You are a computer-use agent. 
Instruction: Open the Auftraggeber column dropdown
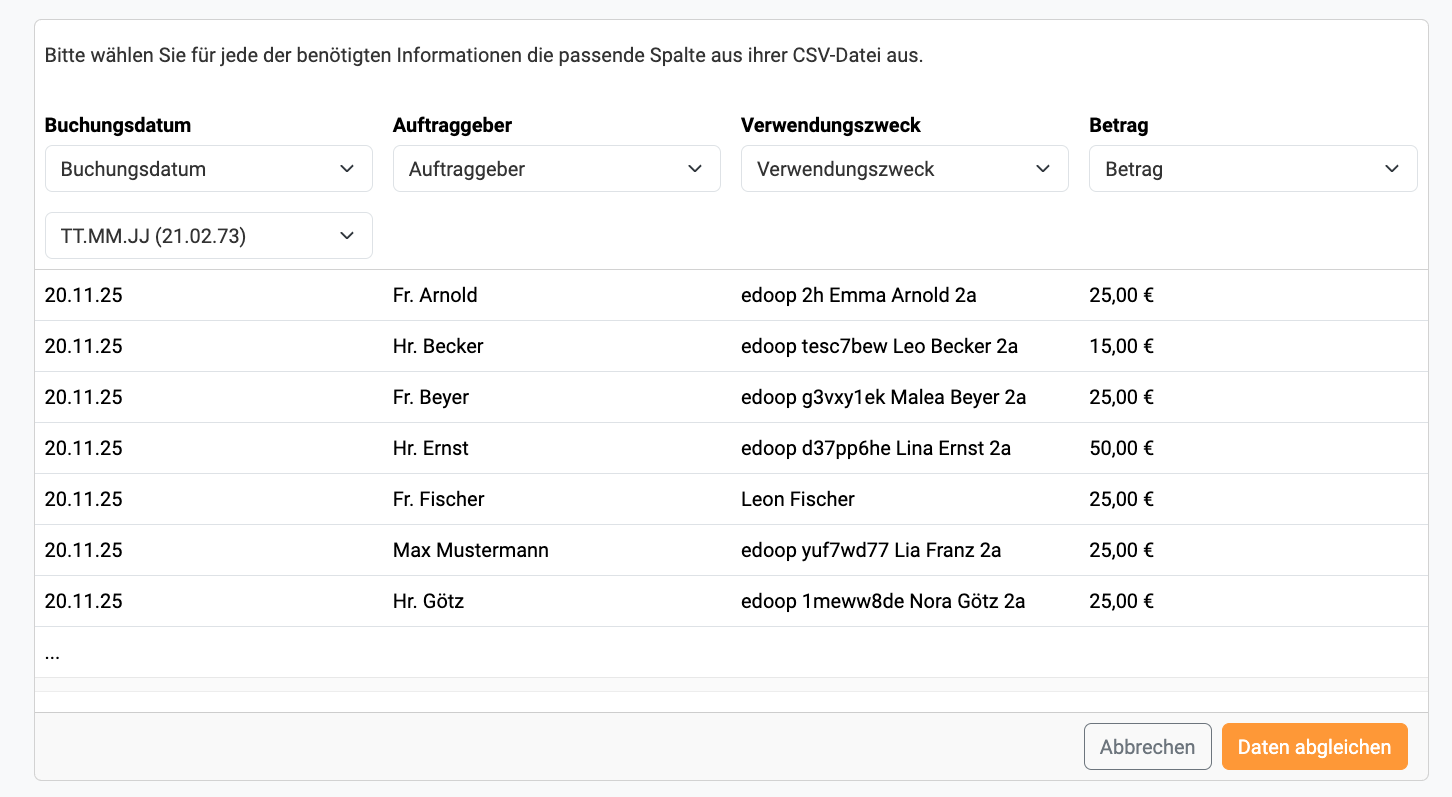coord(556,169)
